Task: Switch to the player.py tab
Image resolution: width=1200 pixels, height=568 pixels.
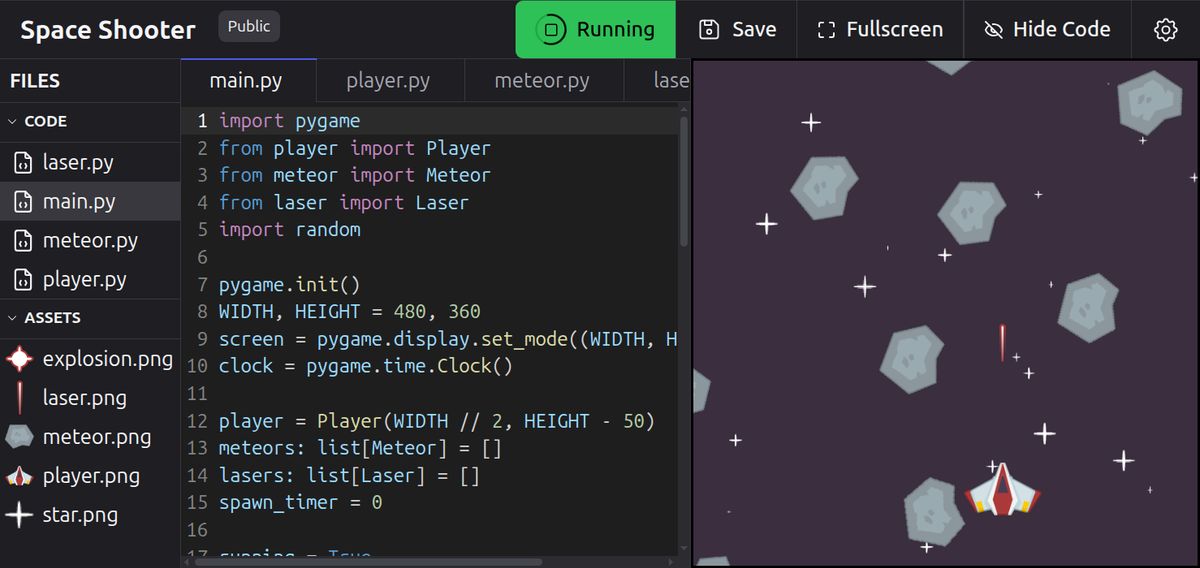Action: coord(388,81)
